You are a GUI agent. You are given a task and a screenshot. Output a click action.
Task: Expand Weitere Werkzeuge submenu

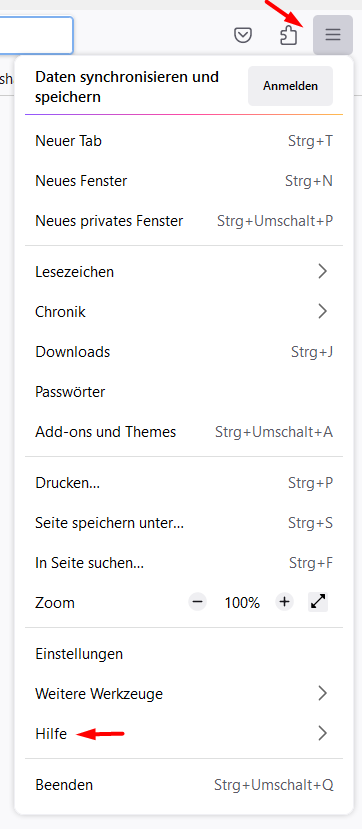[184, 693]
